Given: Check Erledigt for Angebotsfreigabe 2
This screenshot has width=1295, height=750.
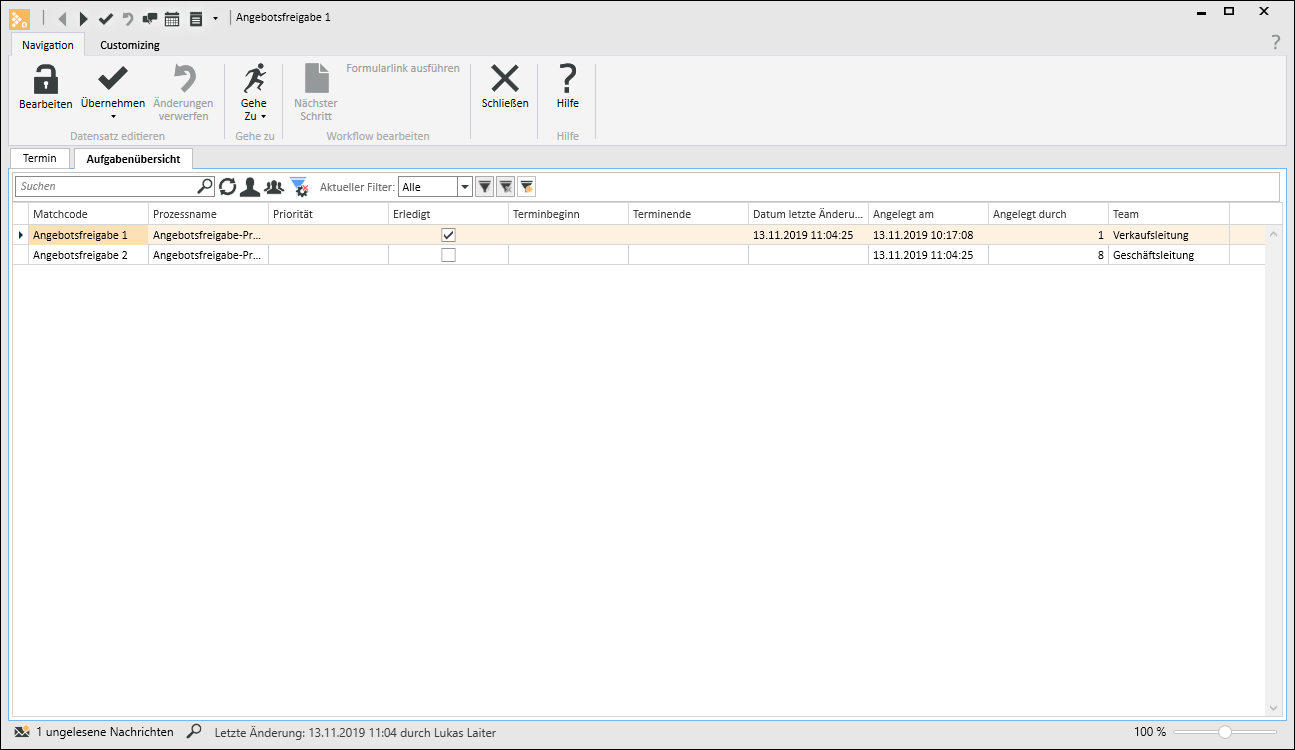Looking at the screenshot, I should 448,255.
